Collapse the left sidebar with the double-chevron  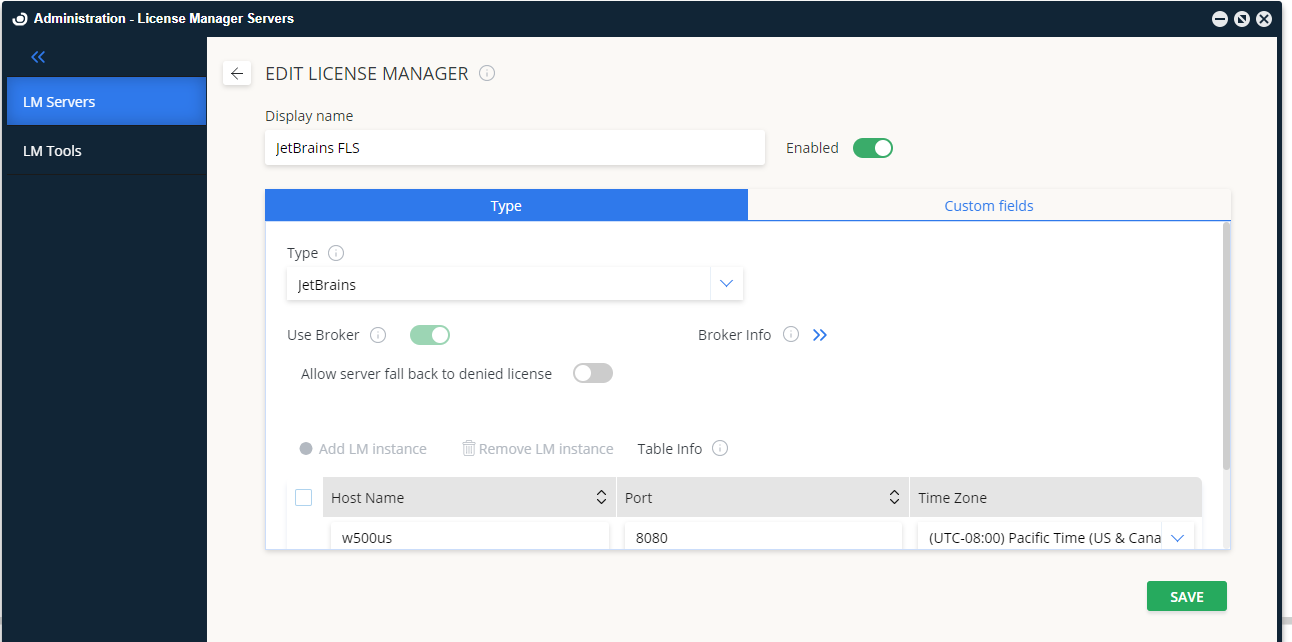[38, 56]
